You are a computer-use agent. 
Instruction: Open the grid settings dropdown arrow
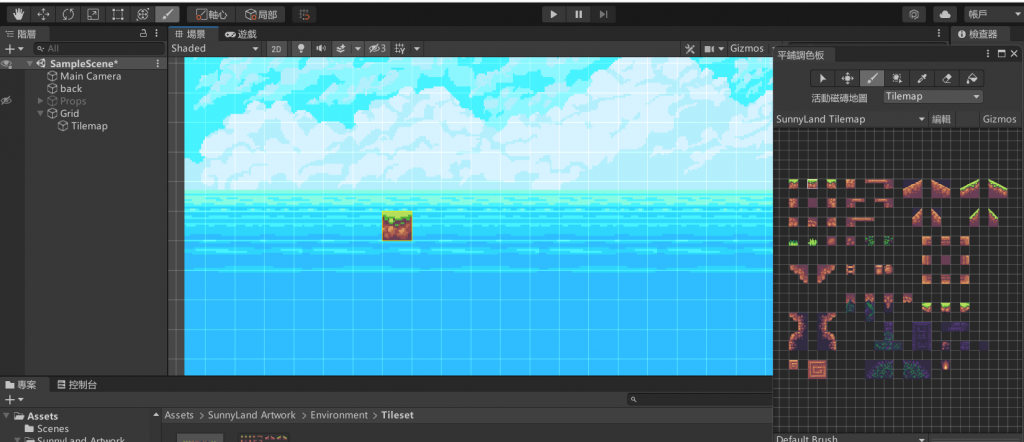(x=417, y=48)
